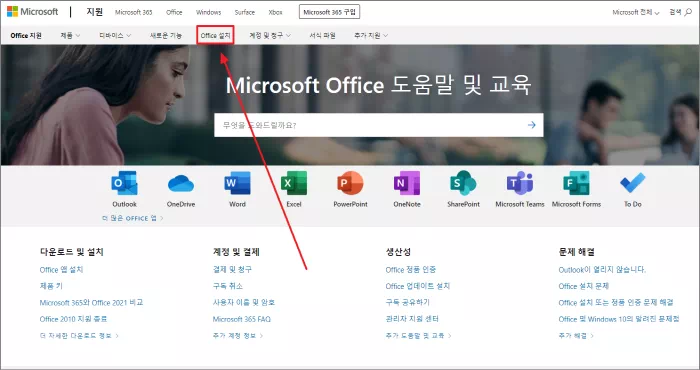Expand the 계정 및 청구 dropdown
The image size is (700, 370).
pyautogui.click(x=270, y=35)
